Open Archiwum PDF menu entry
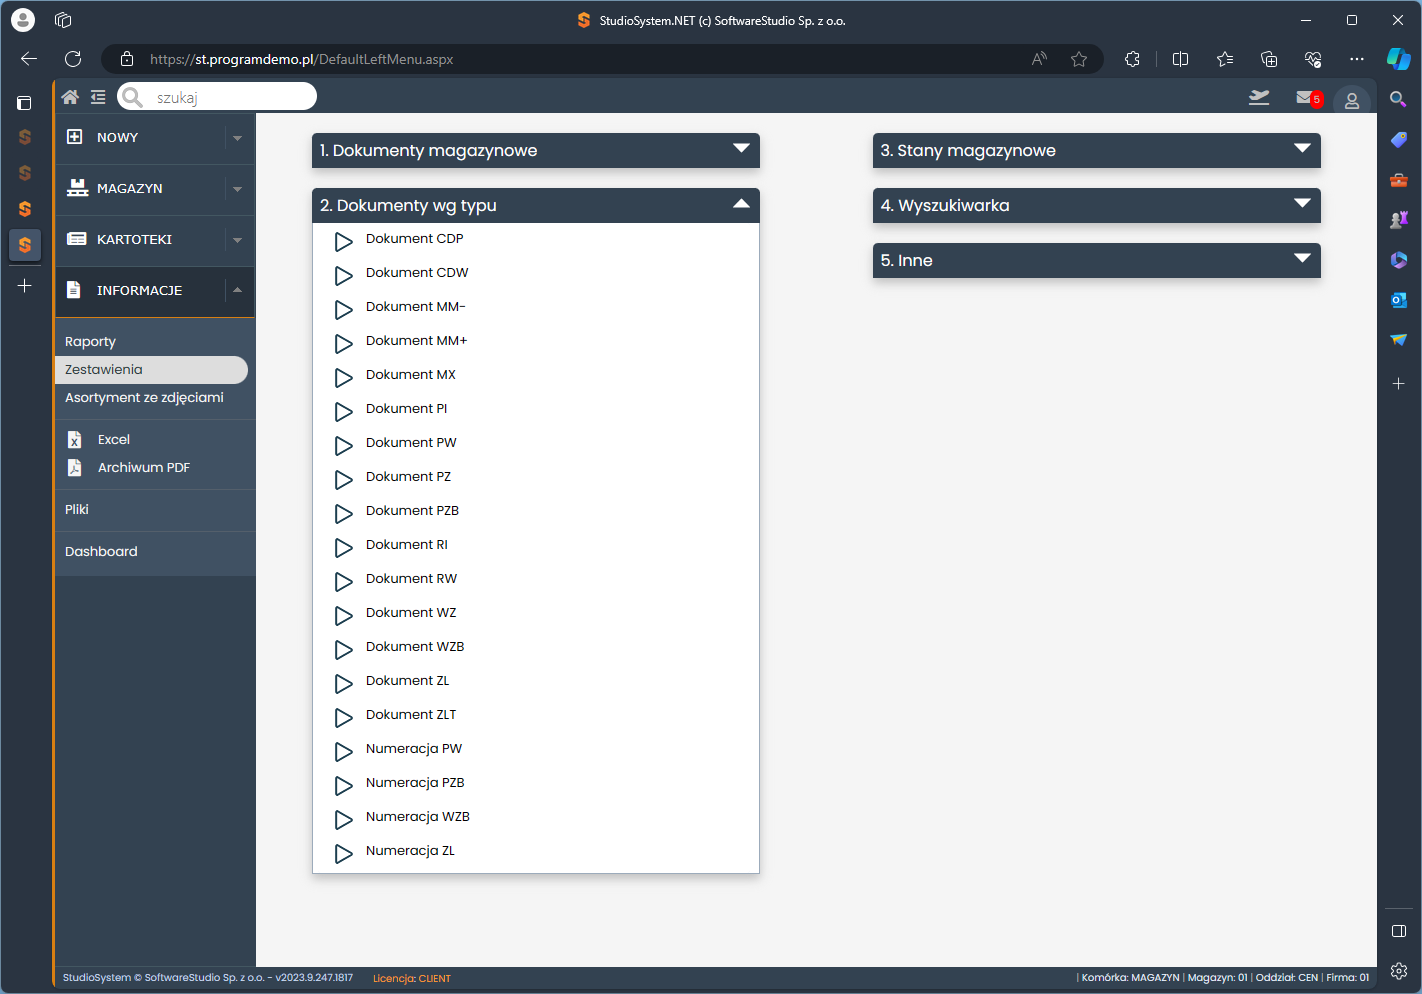Viewport: 1422px width, 994px height. coord(144,467)
